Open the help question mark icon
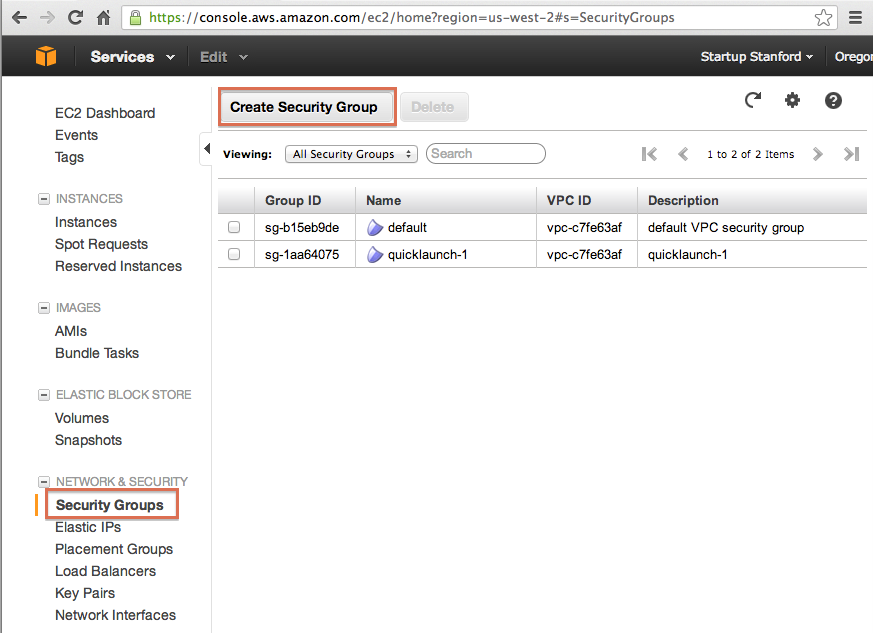This screenshot has width=873, height=633. [833, 100]
